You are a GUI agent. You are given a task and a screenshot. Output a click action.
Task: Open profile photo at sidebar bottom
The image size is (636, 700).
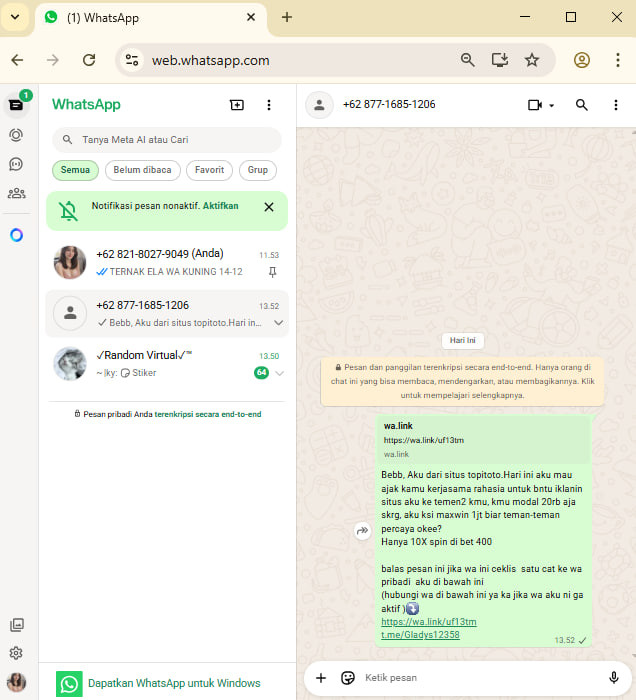[17, 682]
